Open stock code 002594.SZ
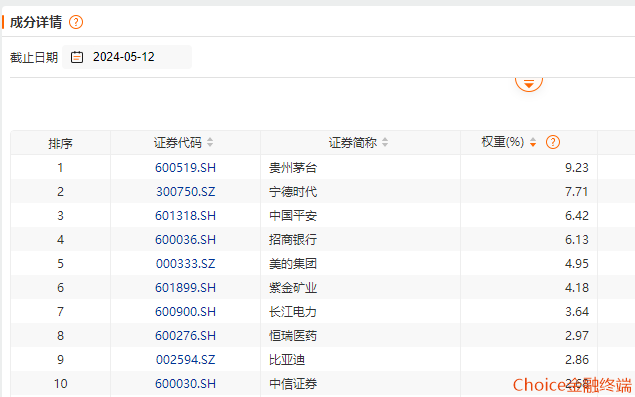635x397 pixels. pyautogui.click(x=185, y=360)
